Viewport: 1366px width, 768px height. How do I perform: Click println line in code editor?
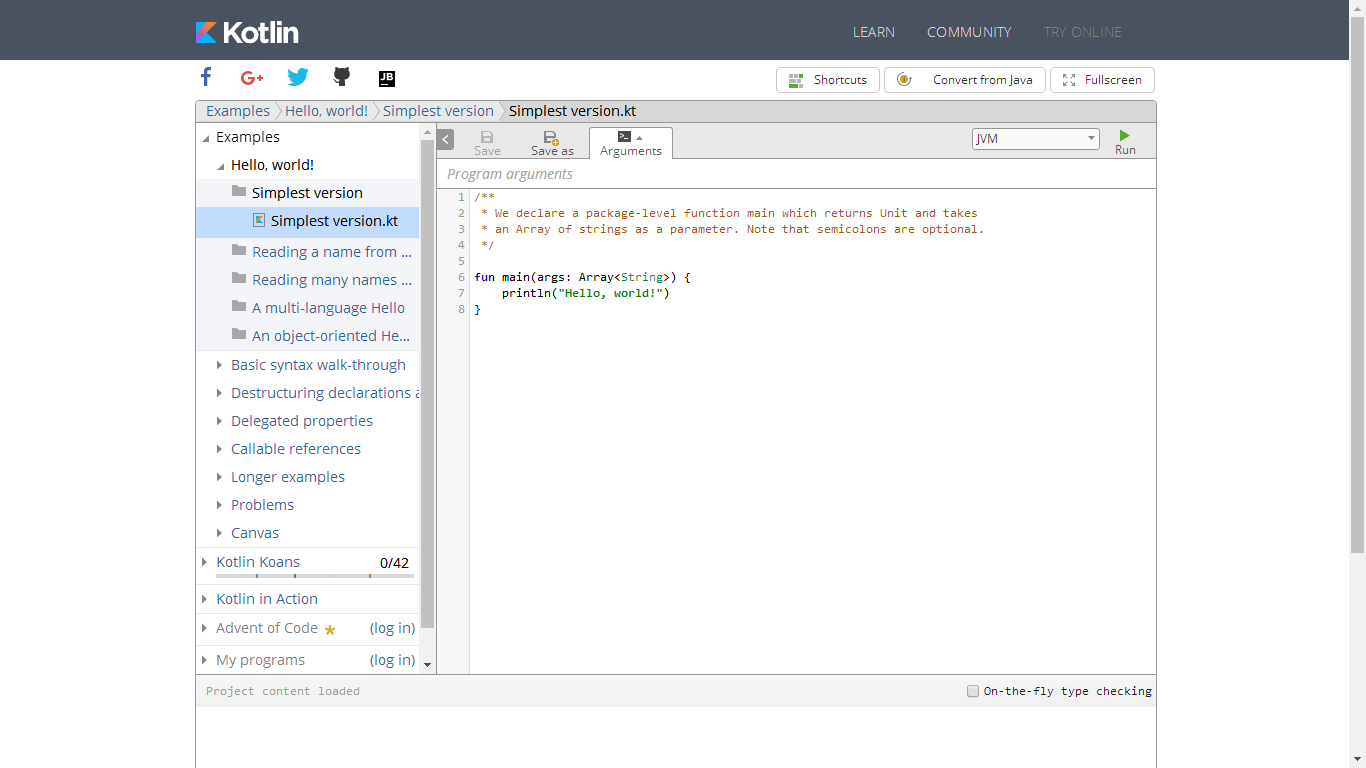tap(585, 293)
